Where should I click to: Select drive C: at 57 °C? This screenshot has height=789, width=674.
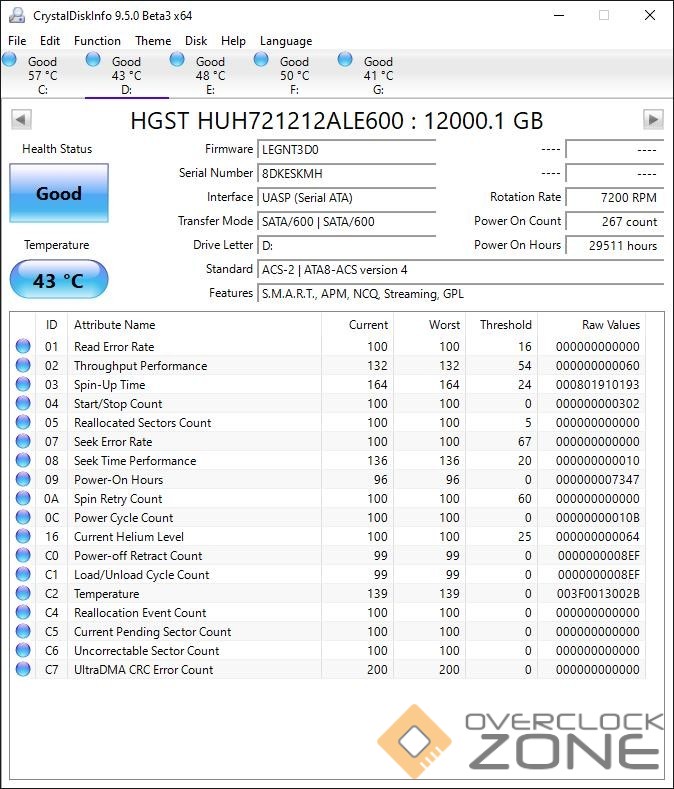point(43,74)
